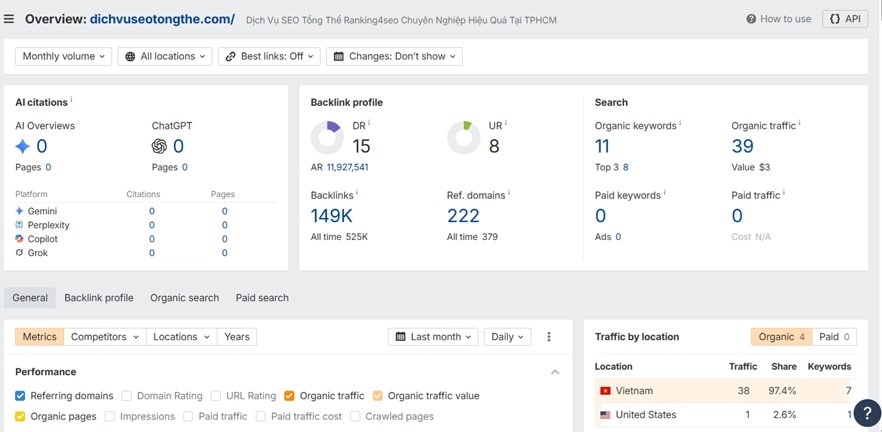The width and height of the screenshot is (882, 432).
Task: Click the globe icon in All locations
Action: [130, 56]
